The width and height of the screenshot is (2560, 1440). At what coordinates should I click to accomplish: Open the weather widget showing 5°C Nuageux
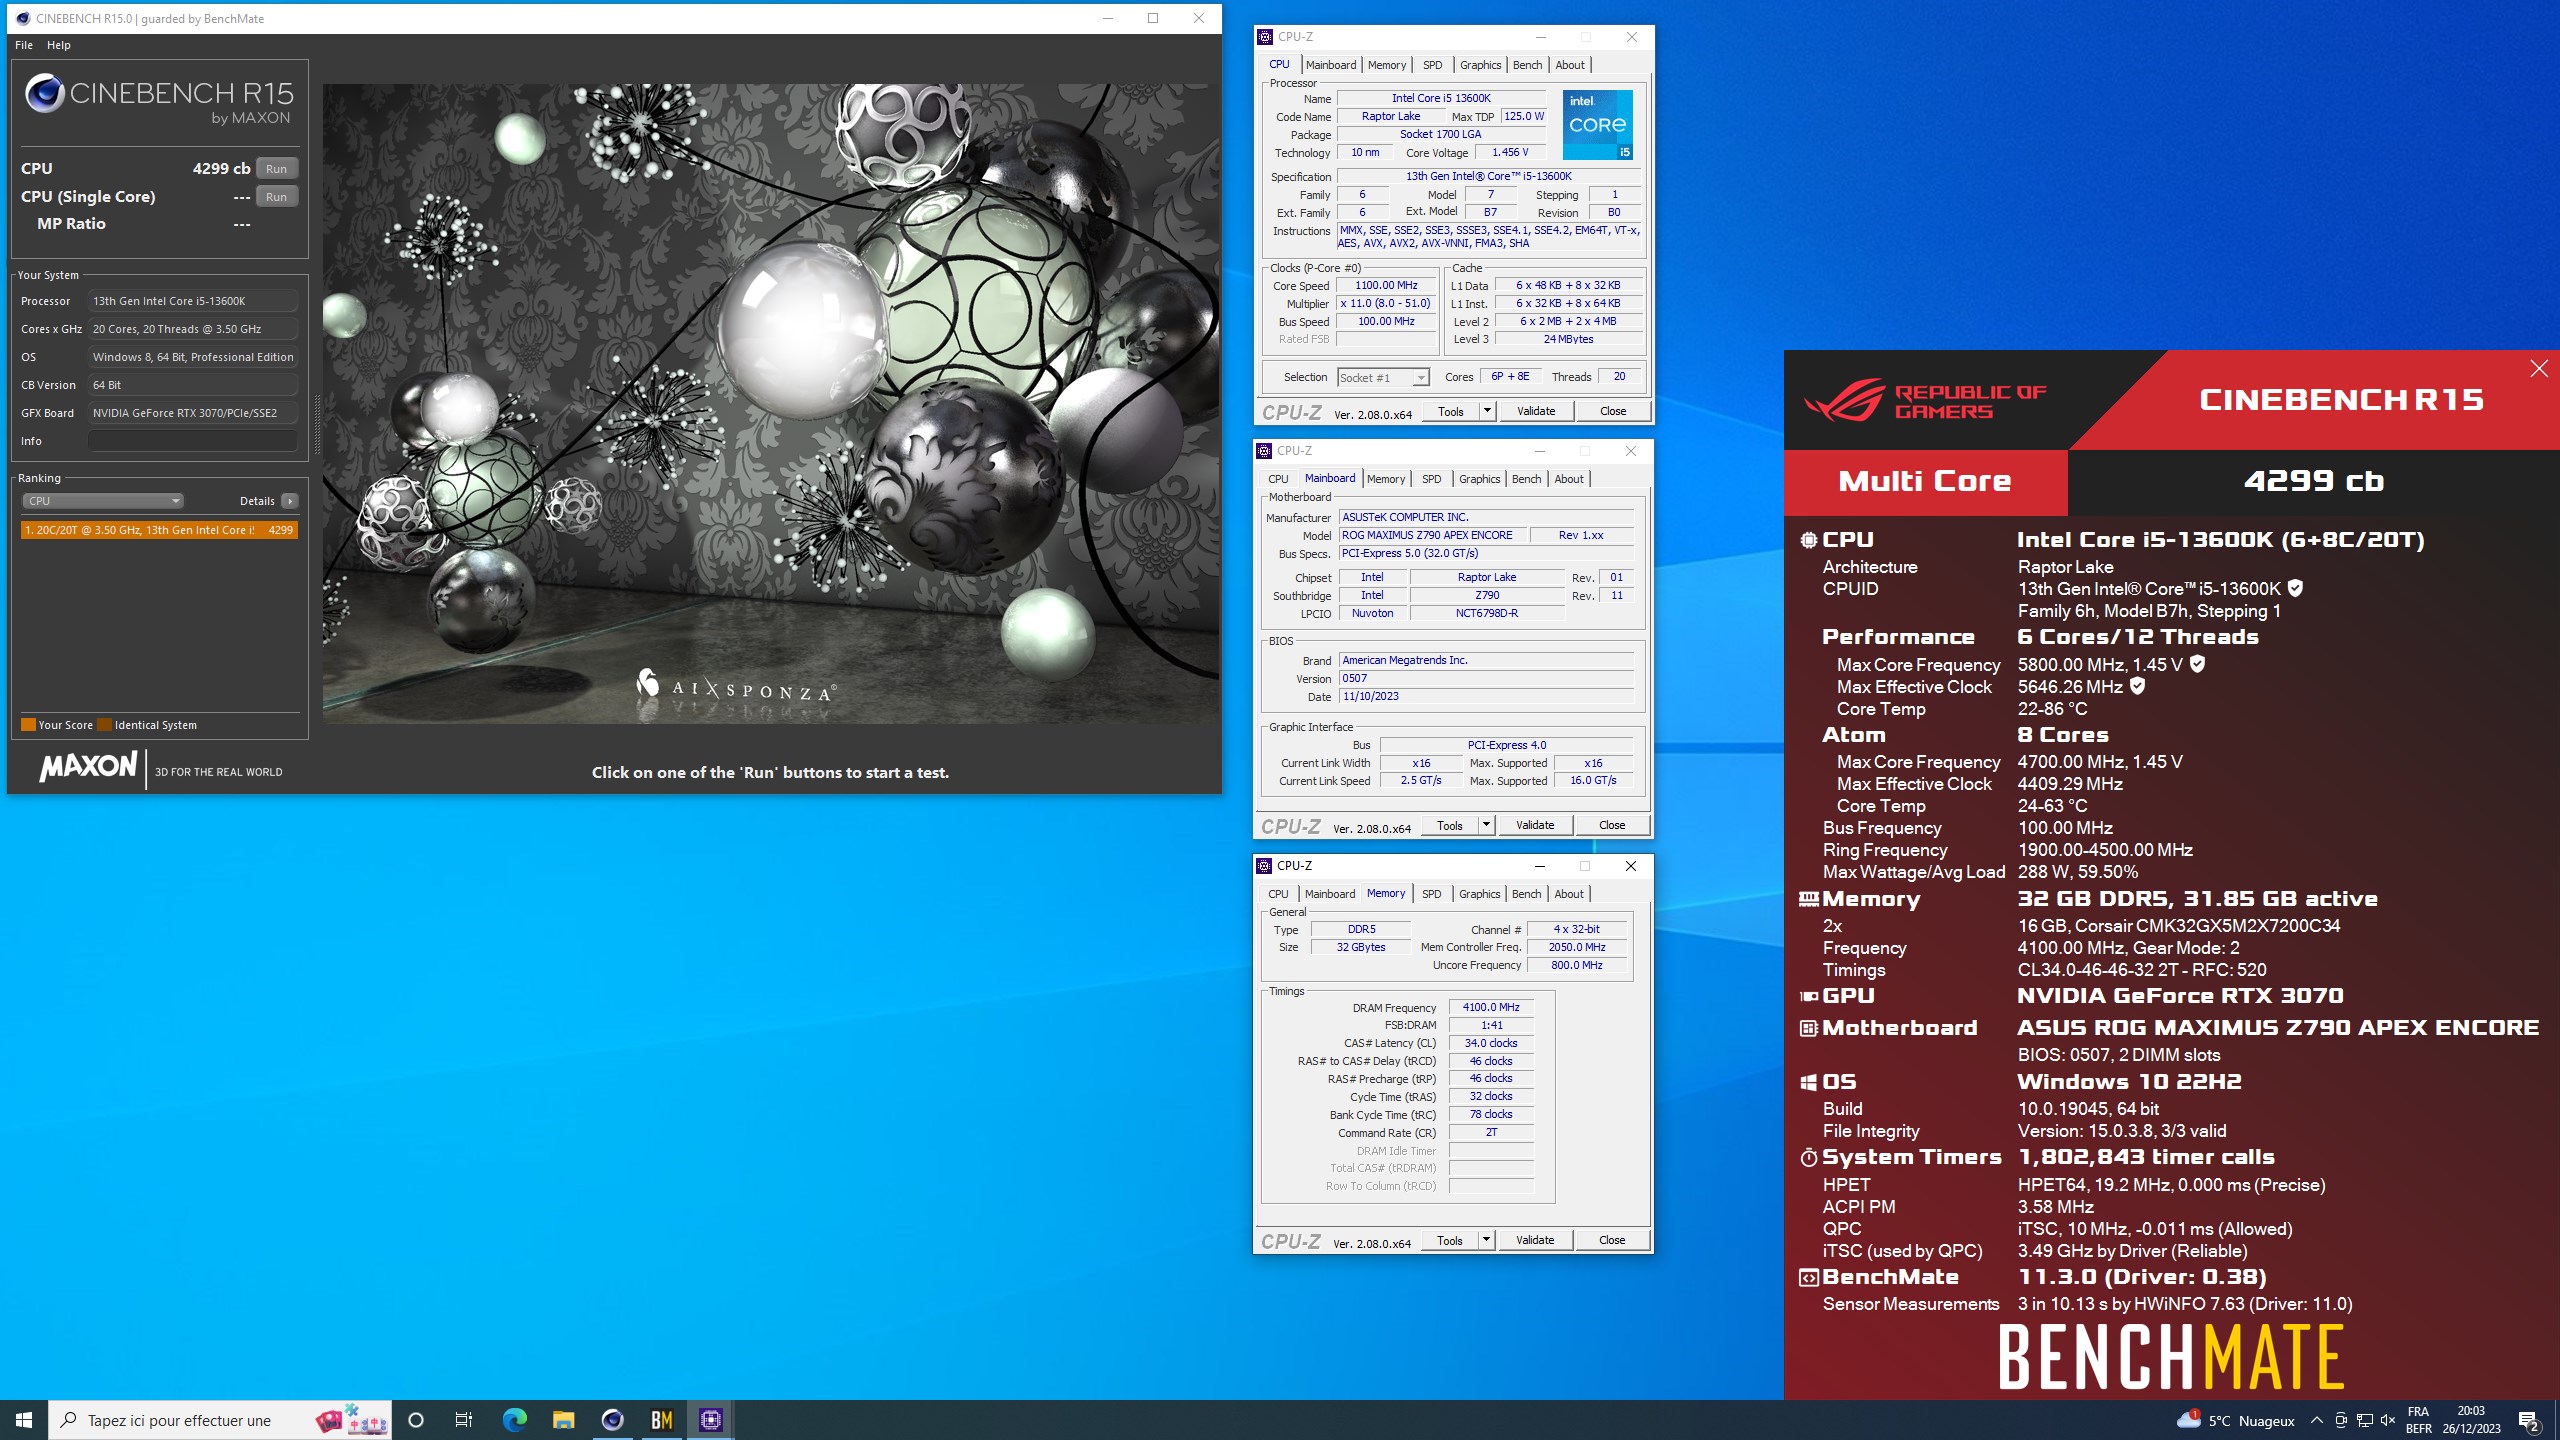pos(2235,1420)
